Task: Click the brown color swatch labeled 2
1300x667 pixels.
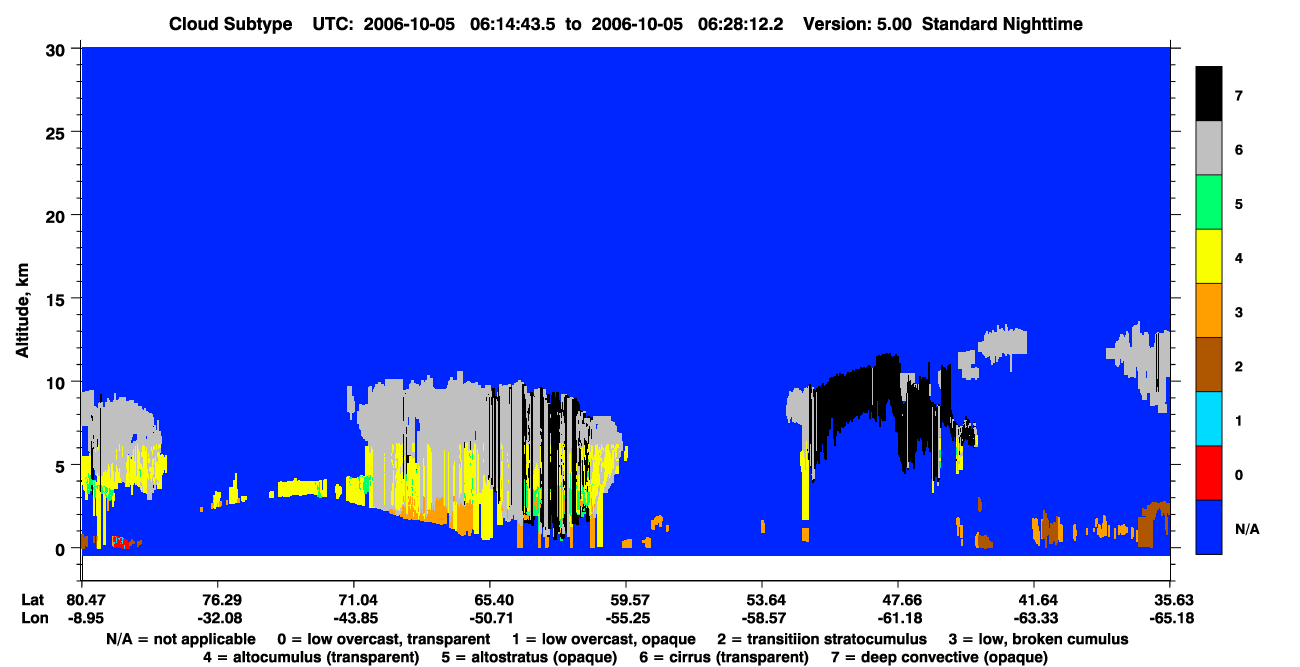Action: pos(1209,365)
